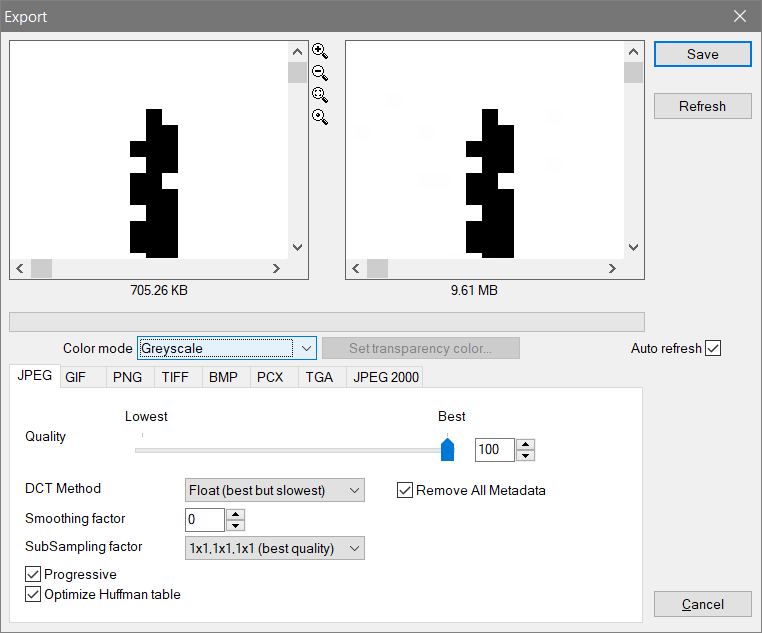Viewport: 762px width, 633px height.
Task: Select the JPEG 2000 tab
Action: (x=386, y=377)
